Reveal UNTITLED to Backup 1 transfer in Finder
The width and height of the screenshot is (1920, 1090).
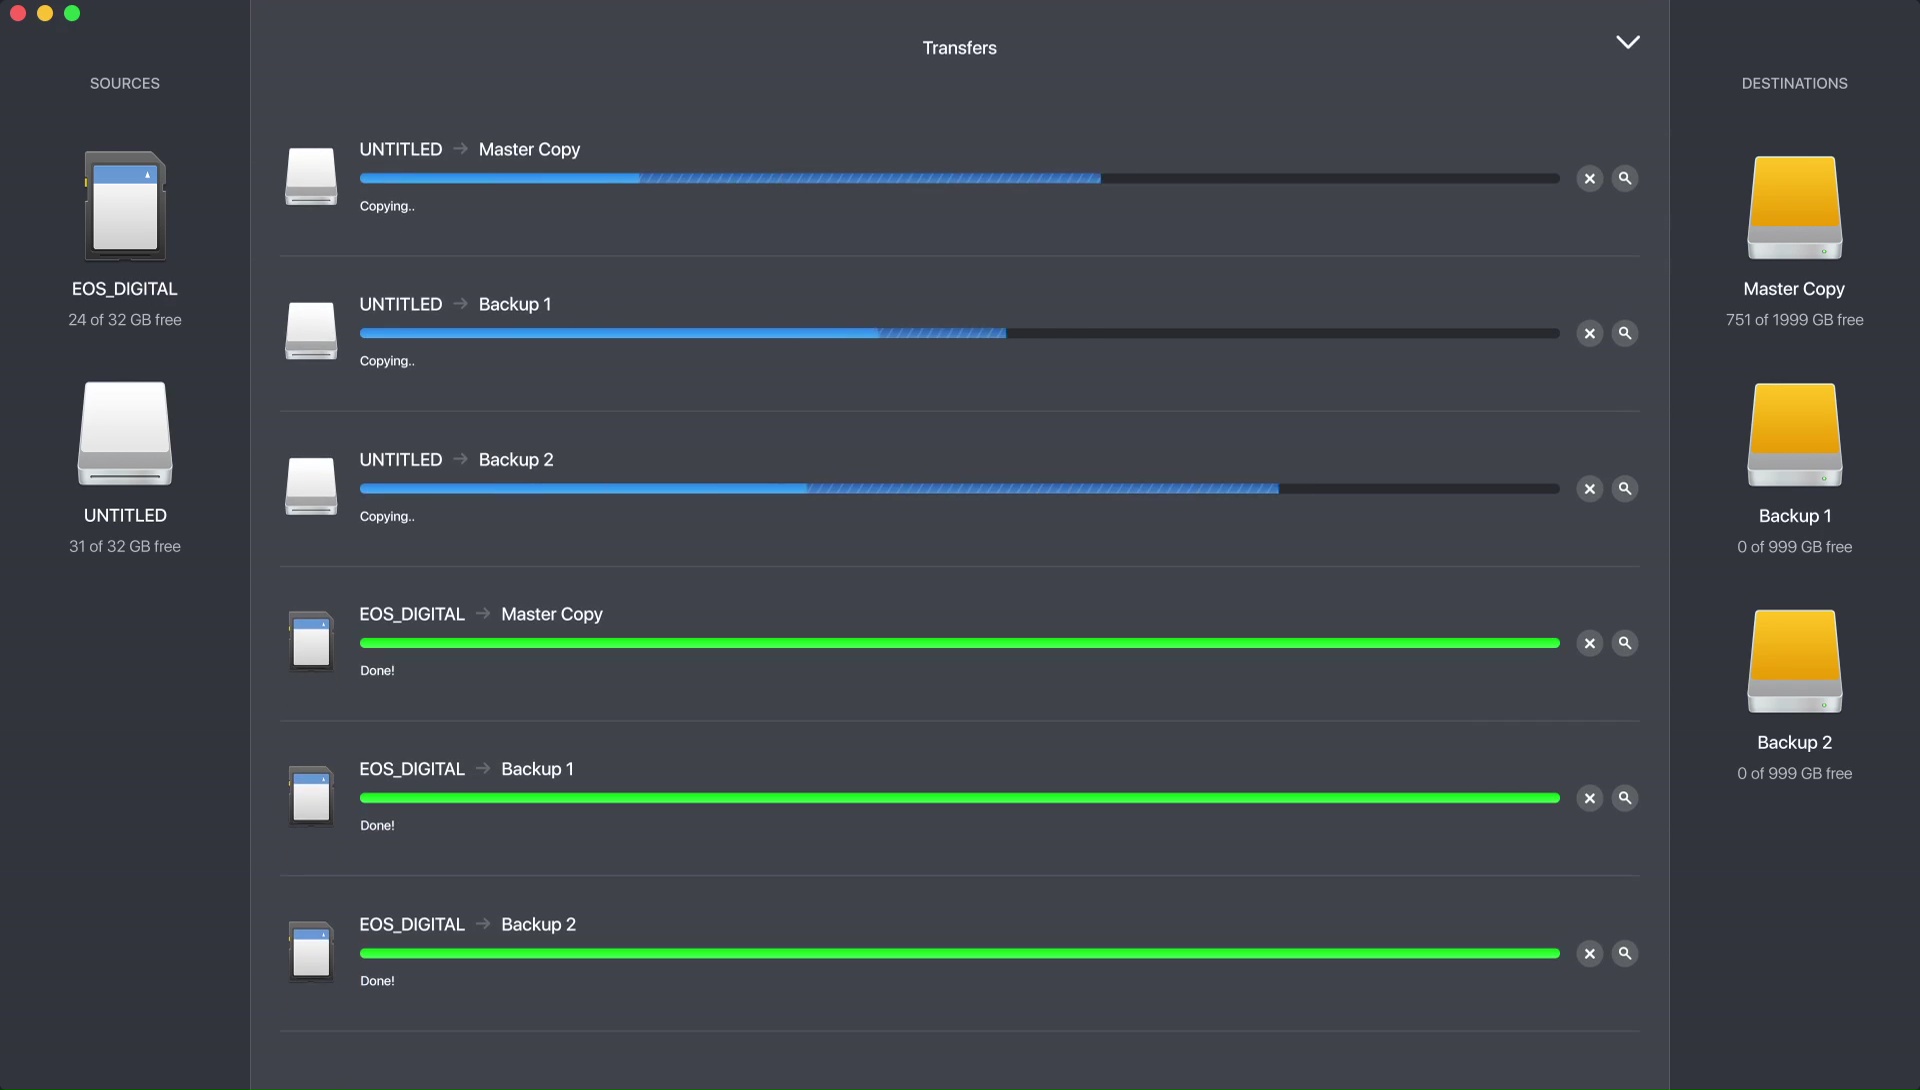point(1625,333)
